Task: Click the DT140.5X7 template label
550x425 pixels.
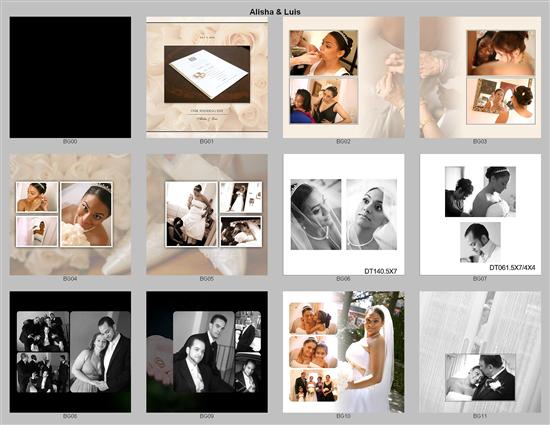Action: pyautogui.click(x=381, y=271)
